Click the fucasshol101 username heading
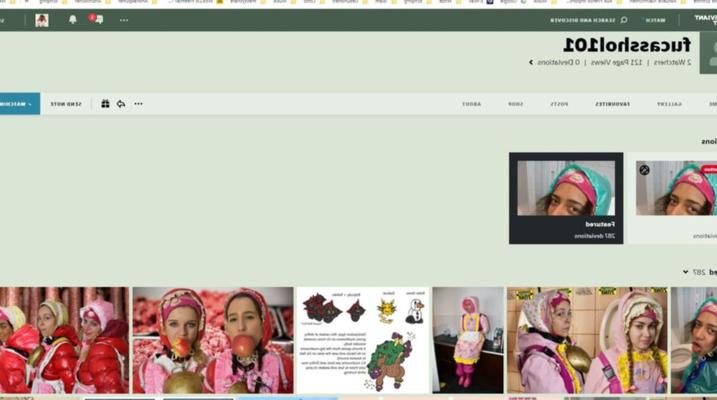Viewport: 717px width, 400px height. [627, 45]
